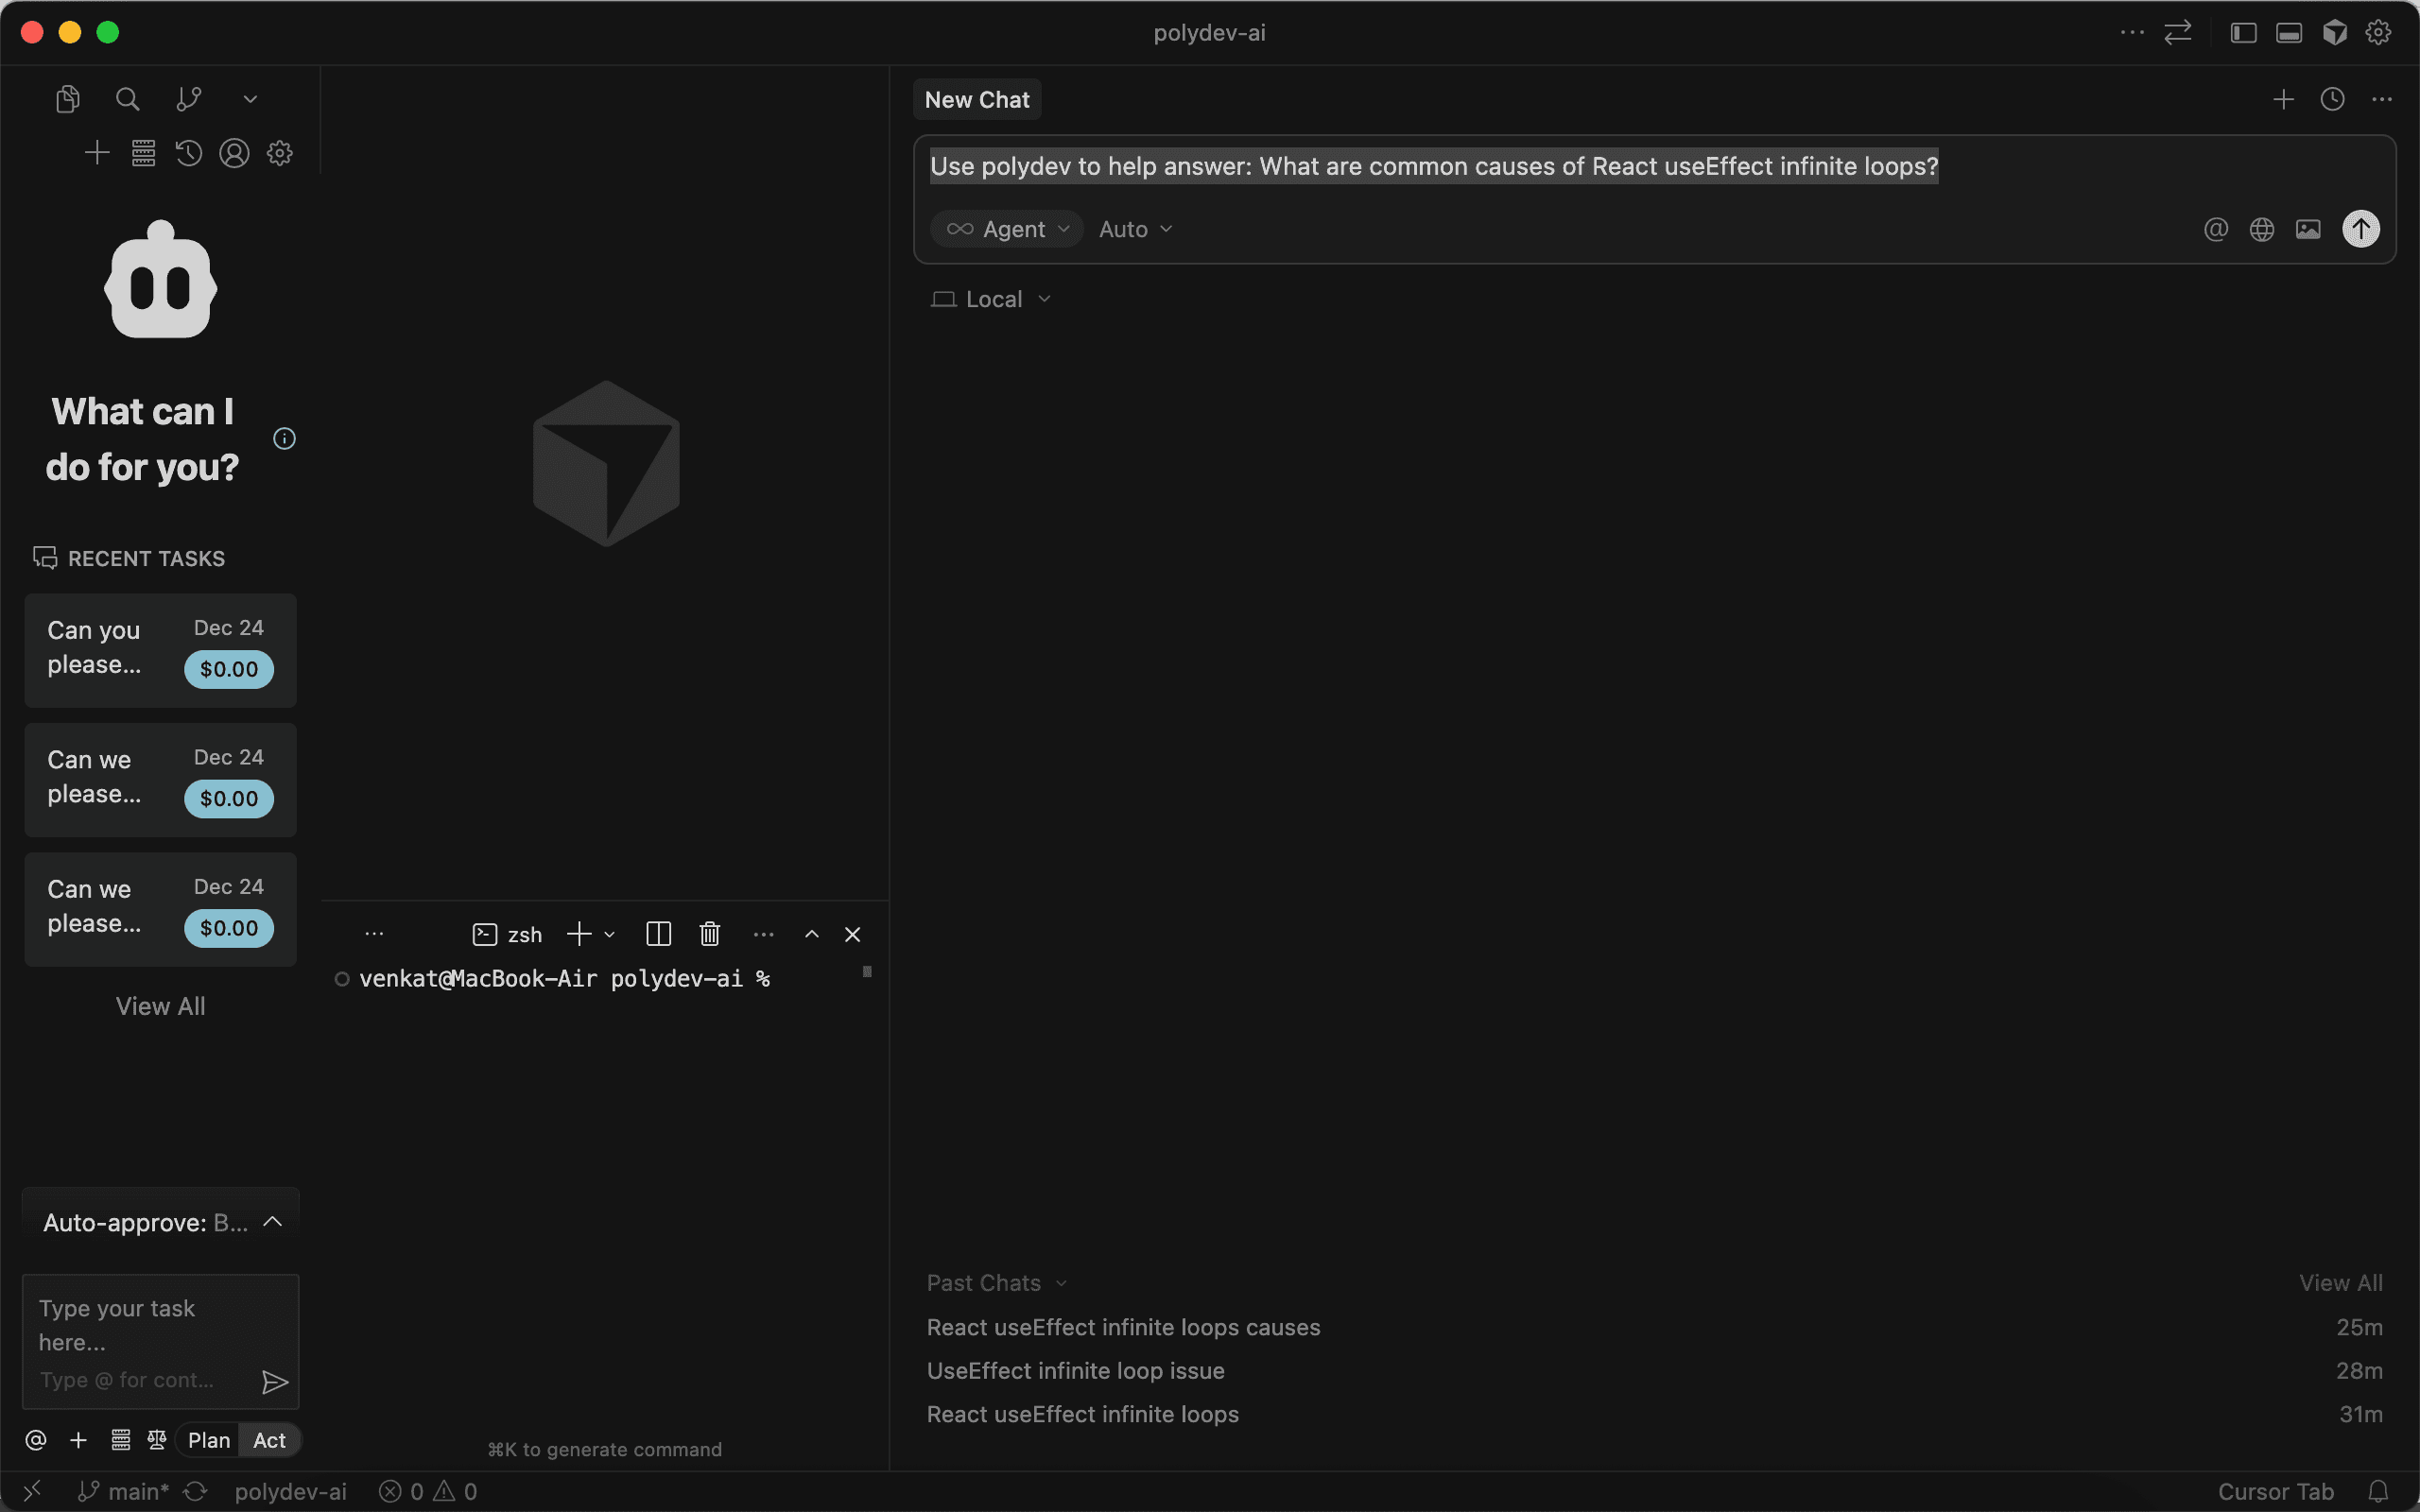Switch to Act mode
This screenshot has width=2420, height=1512.
pyautogui.click(x=268, y=1440)
